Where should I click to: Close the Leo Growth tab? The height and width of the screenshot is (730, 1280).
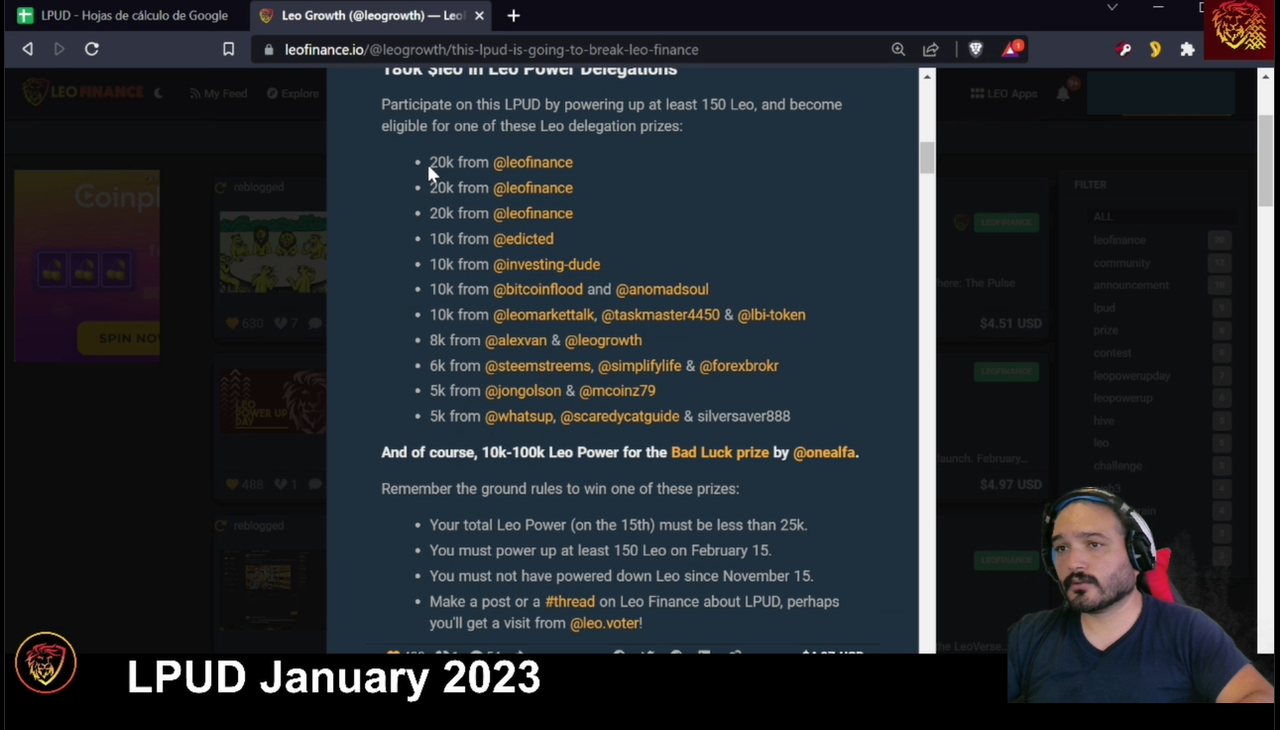[479, 15]
